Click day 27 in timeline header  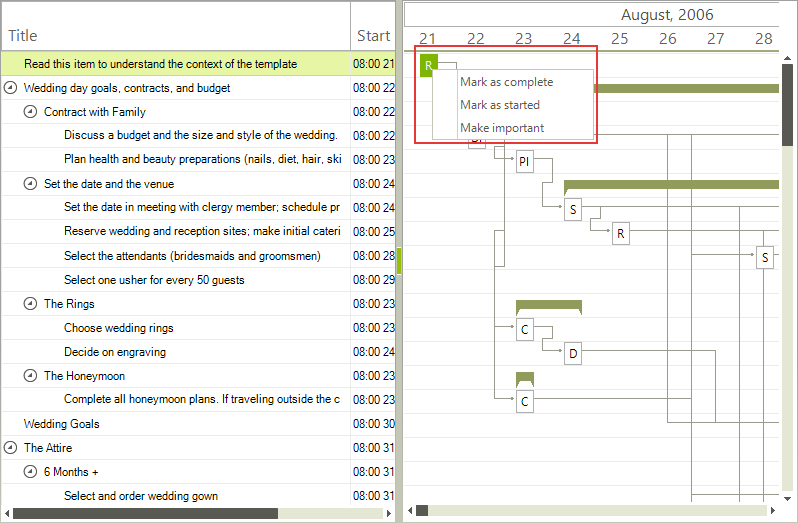pos(716,39)
